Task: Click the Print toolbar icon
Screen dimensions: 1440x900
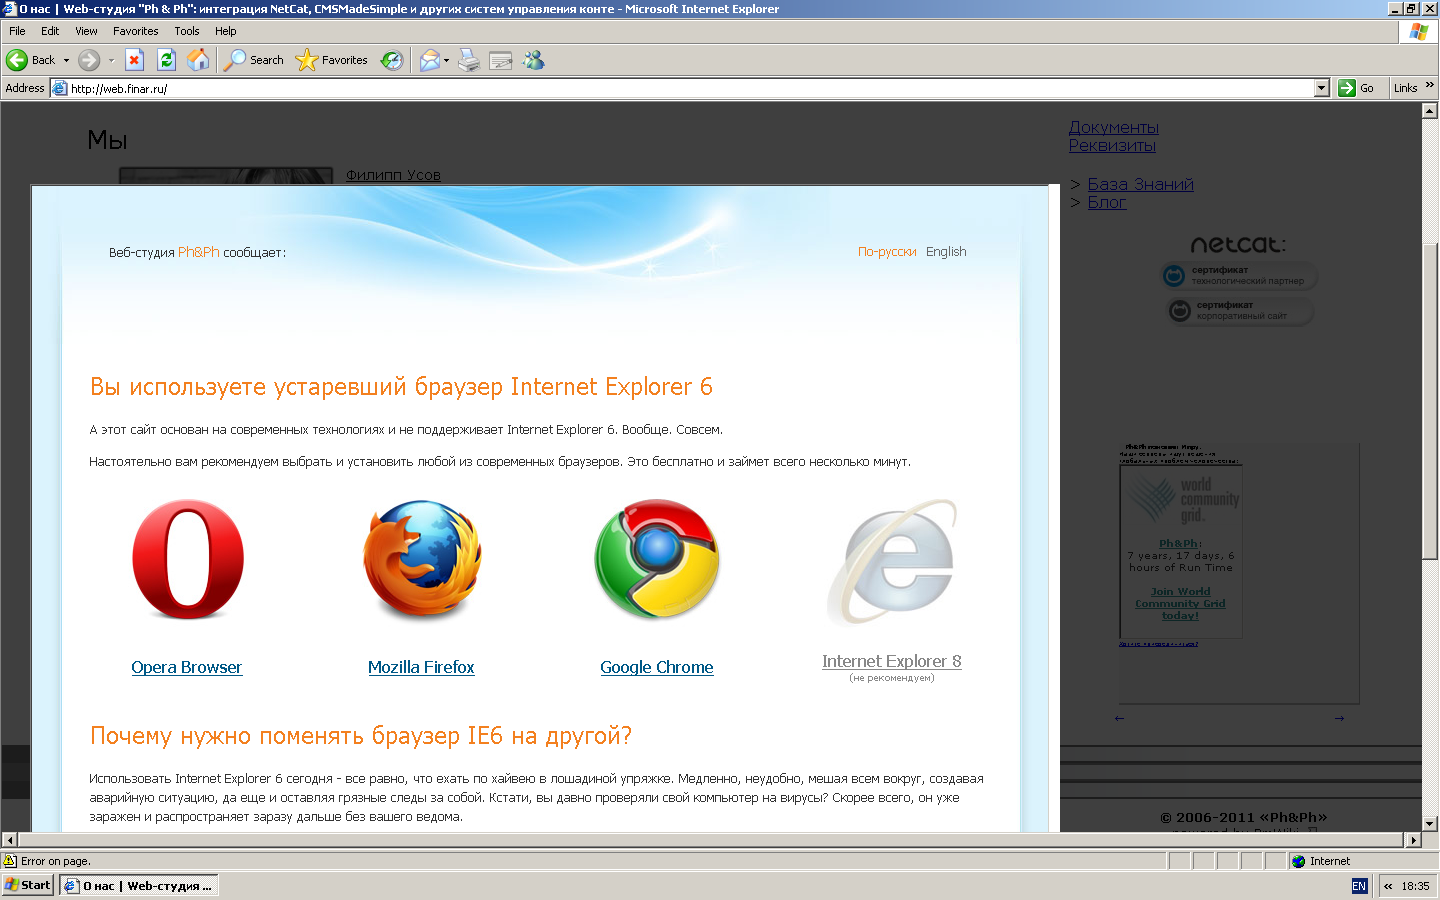Action: tap(469, 60)
